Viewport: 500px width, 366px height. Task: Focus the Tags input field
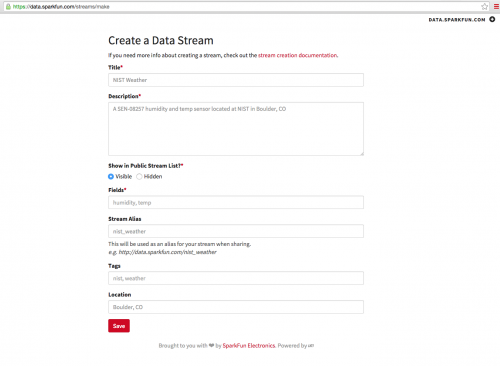pos(236,278)
